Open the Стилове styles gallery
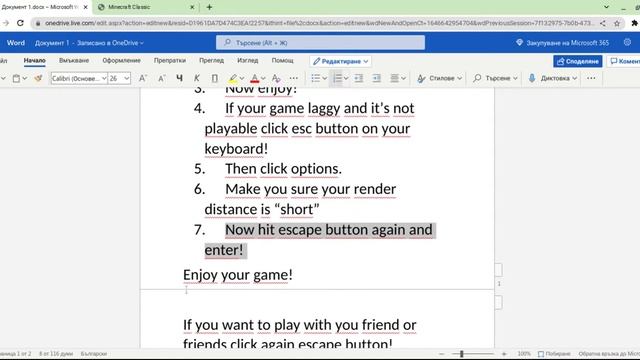The height and width of the screenshot is (360, 640). pos(439,78)
